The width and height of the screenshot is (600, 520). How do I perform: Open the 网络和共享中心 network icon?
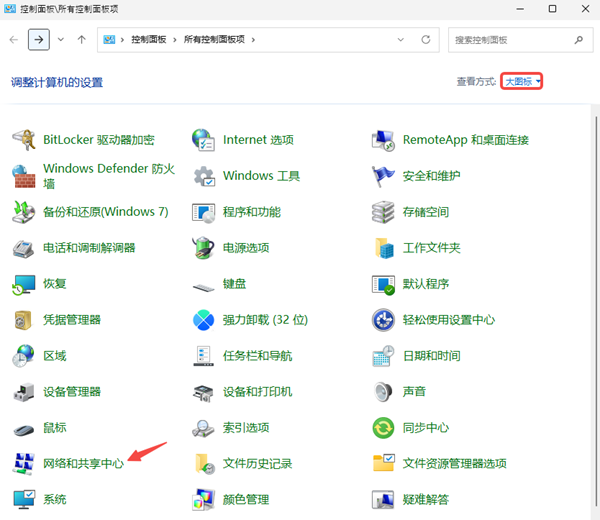pos(24,464)
